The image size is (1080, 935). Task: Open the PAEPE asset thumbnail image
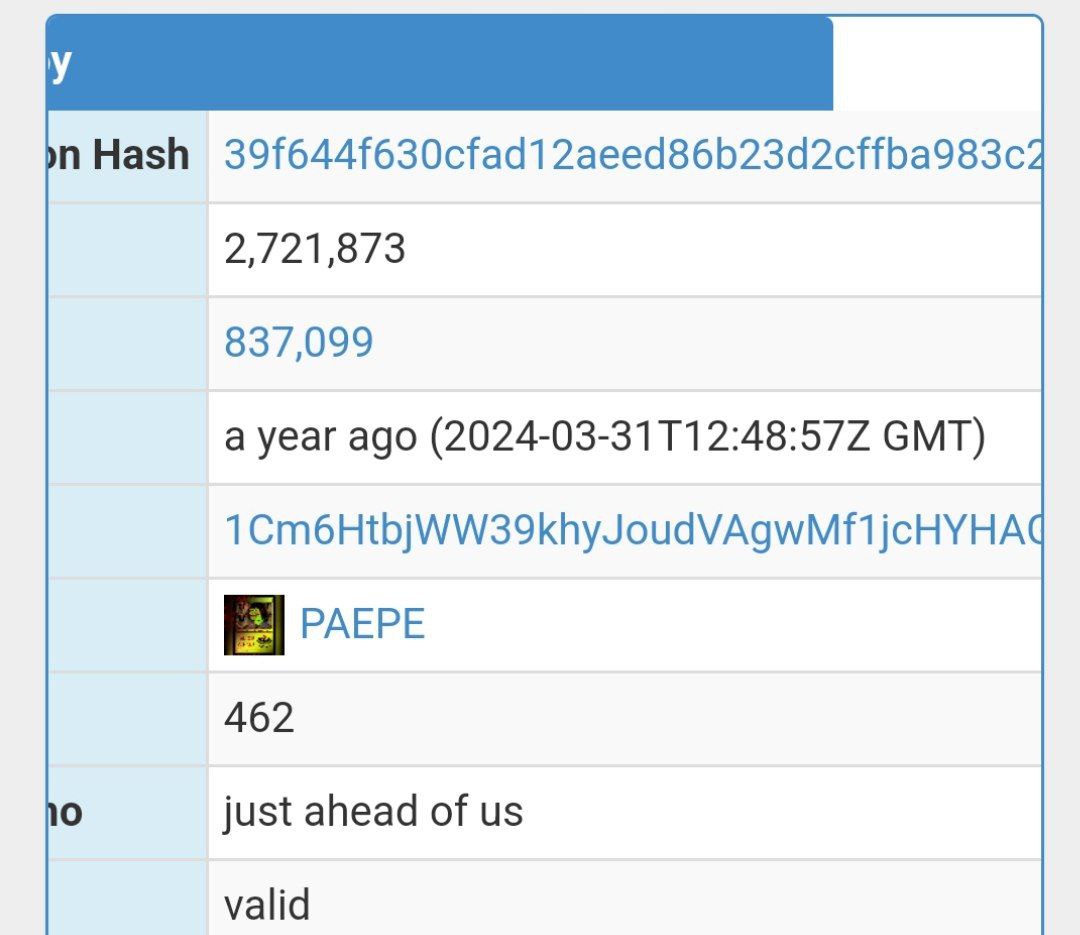pos(253,624)
